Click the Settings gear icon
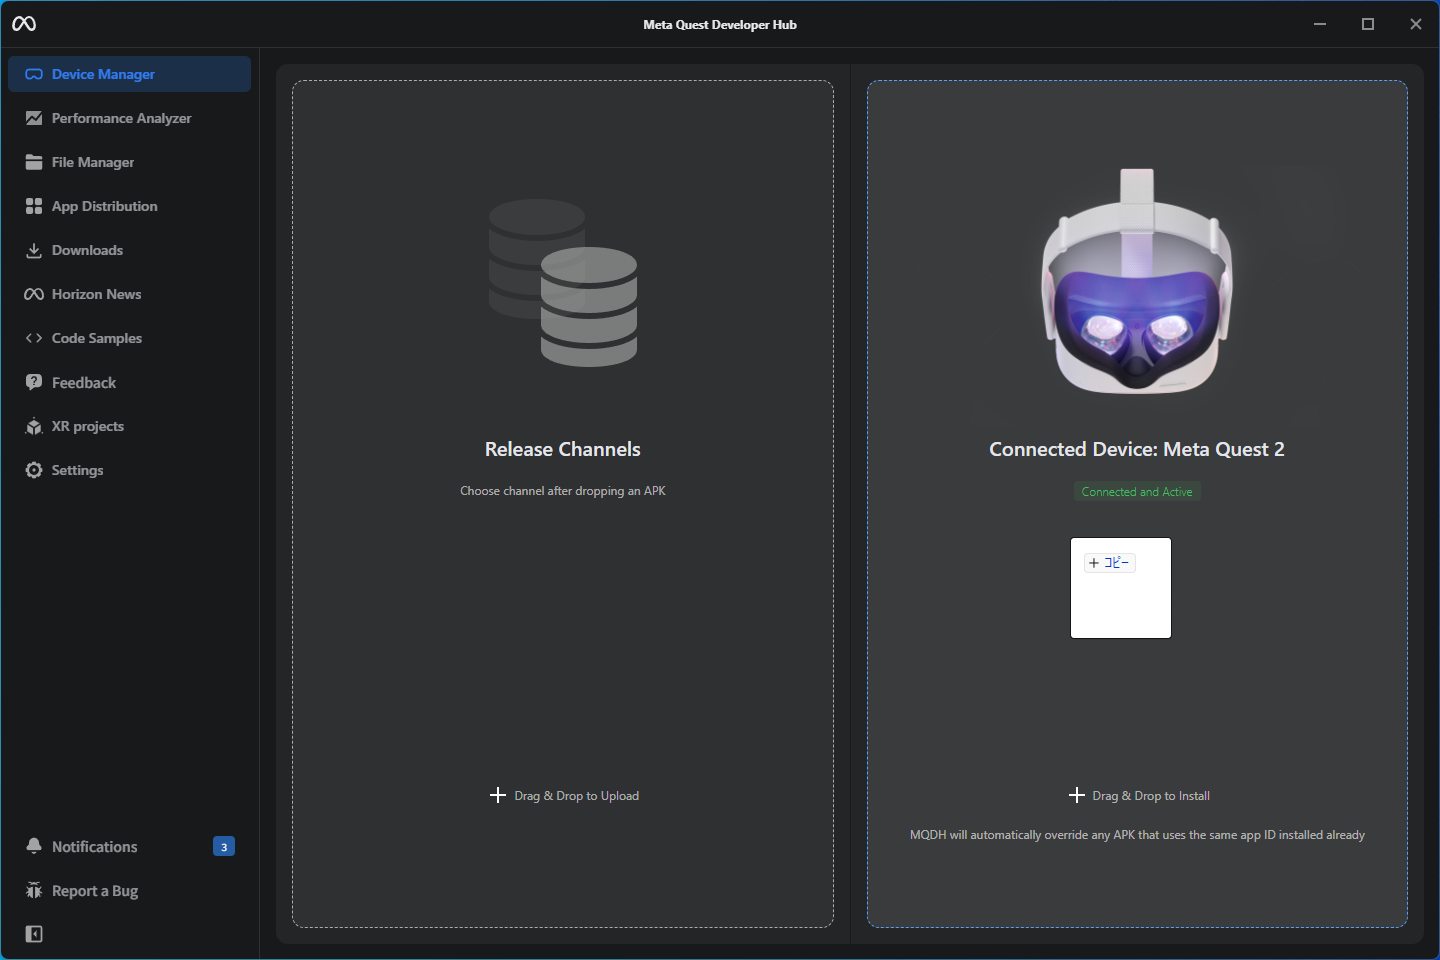Image resolution: width=1440 pixels, height=960 pixels. [x=34, y=470]
